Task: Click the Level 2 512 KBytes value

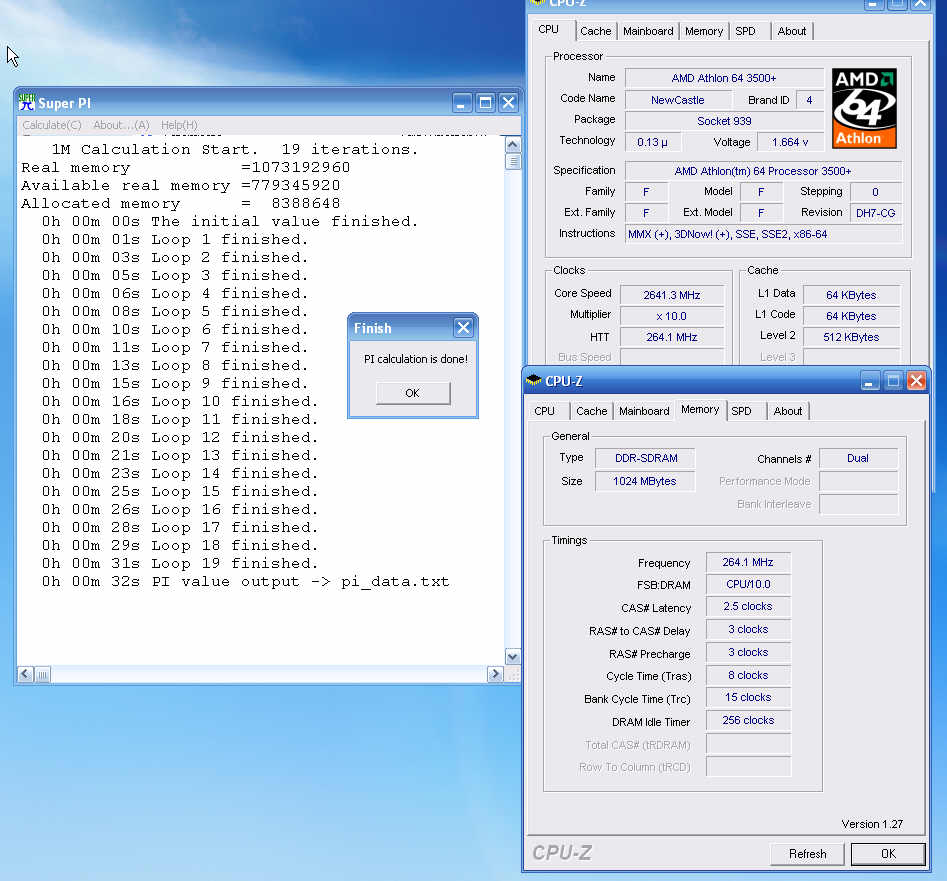Action: [850, 337]
